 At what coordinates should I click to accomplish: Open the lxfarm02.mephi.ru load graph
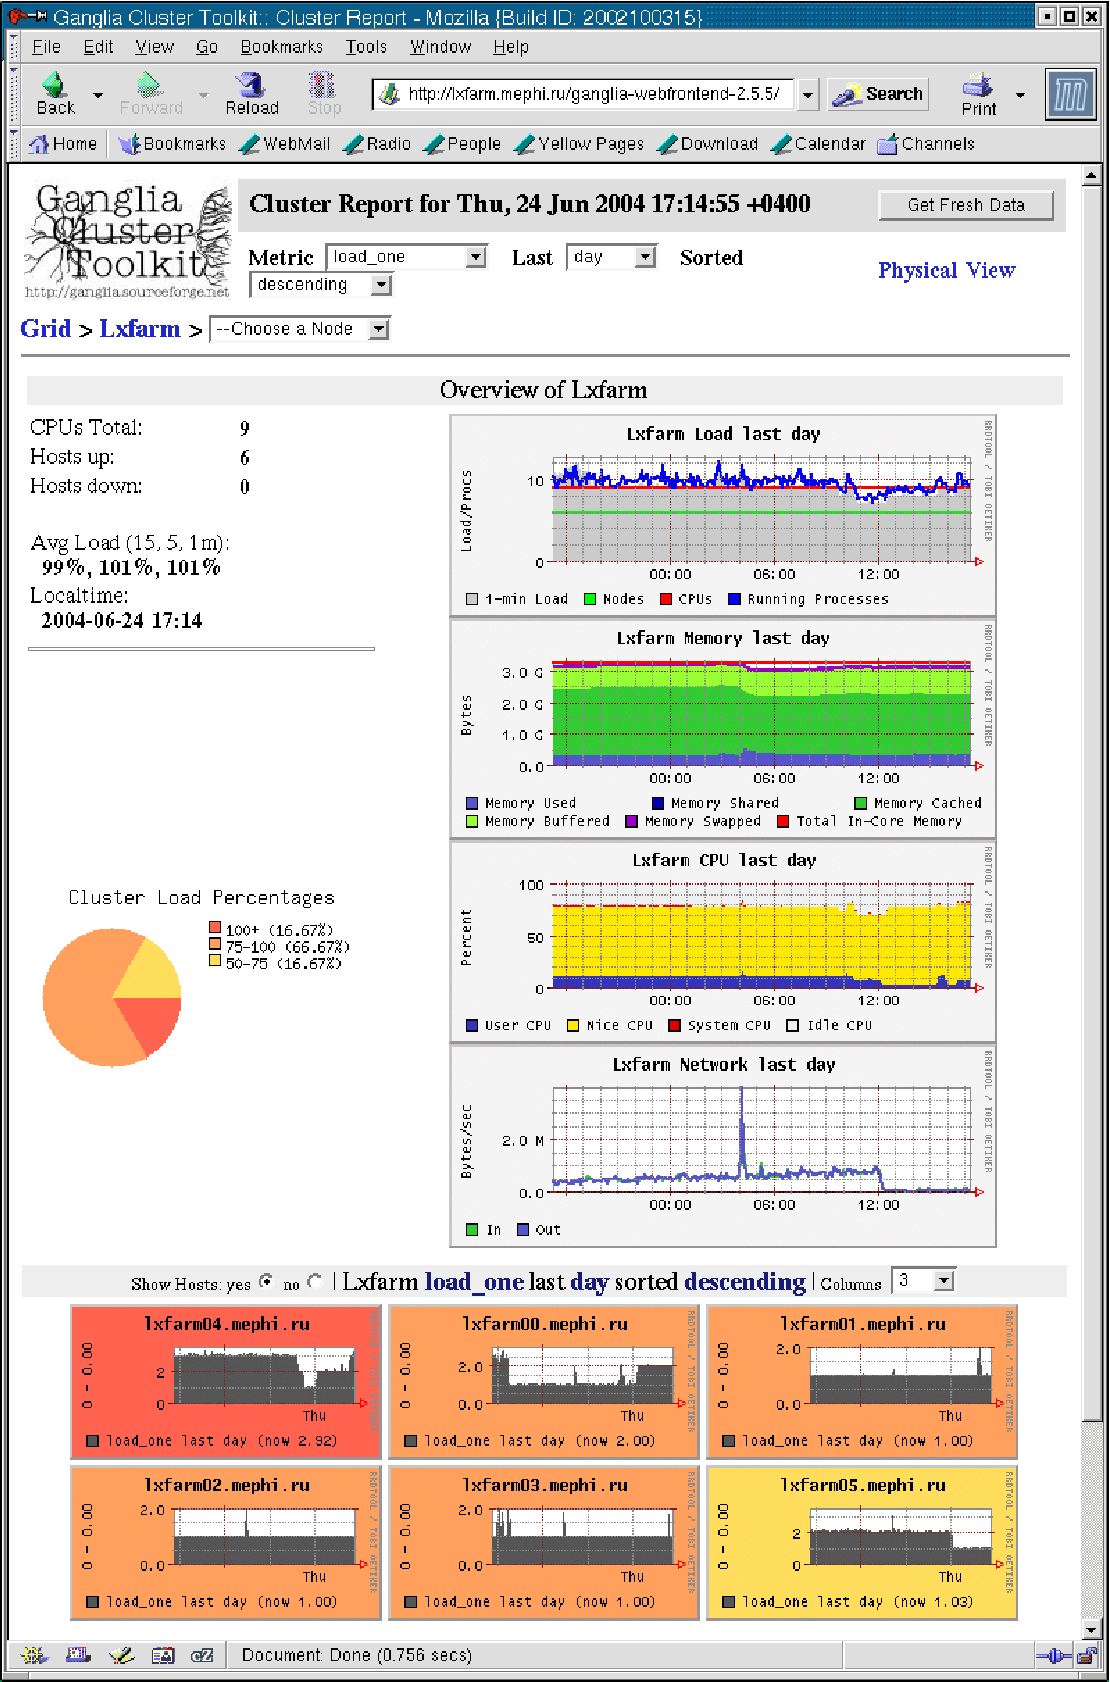pyautogui.click(x=226, y=1542)
